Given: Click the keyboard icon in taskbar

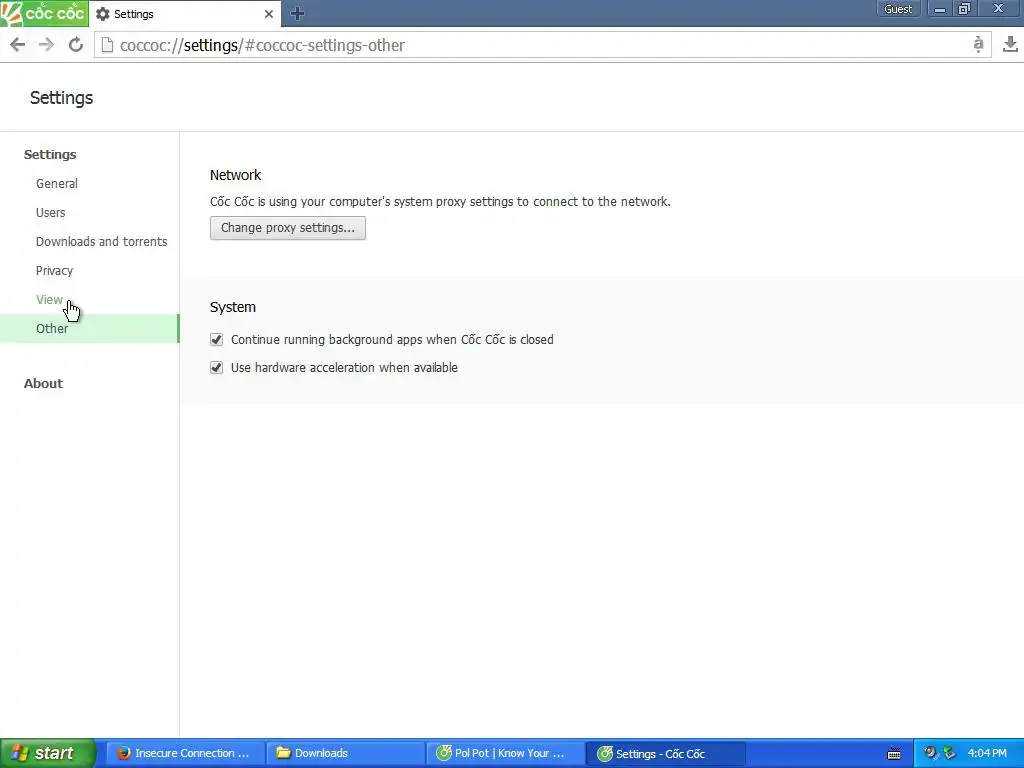Looking at the screenshot, I should pyautogui.click(x=894, y=754).
